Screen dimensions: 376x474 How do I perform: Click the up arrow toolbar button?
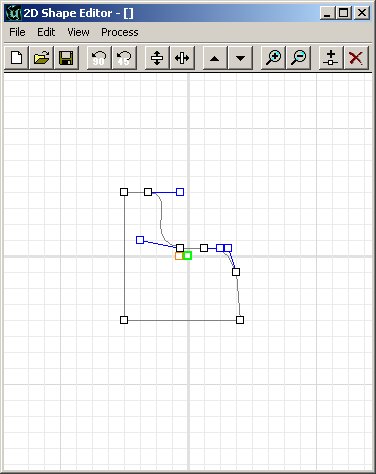click(215, 58)
